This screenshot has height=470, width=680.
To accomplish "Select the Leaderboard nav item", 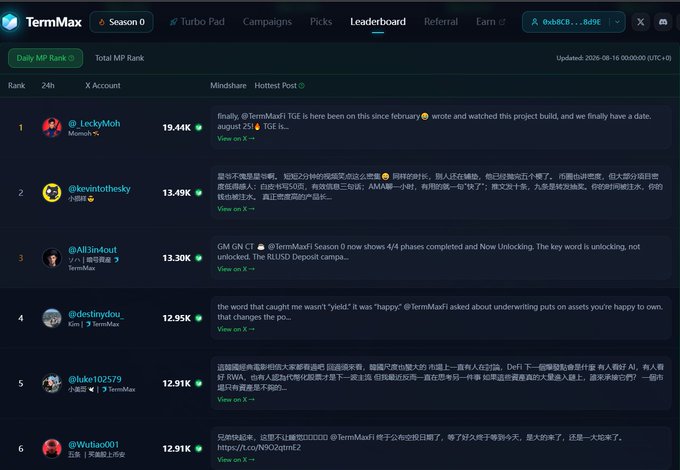I will click(x=378, y=22).
